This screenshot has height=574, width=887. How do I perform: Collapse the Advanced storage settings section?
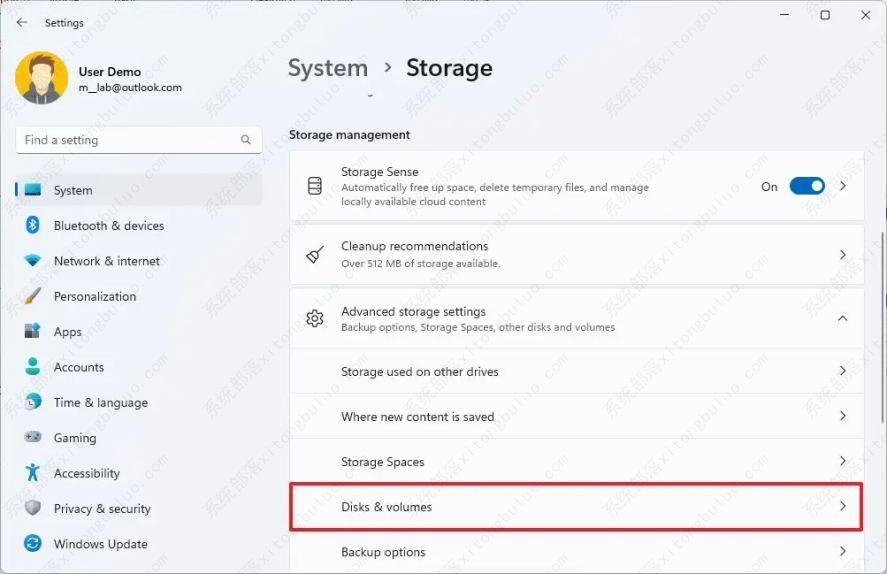(x=842, y=319)
